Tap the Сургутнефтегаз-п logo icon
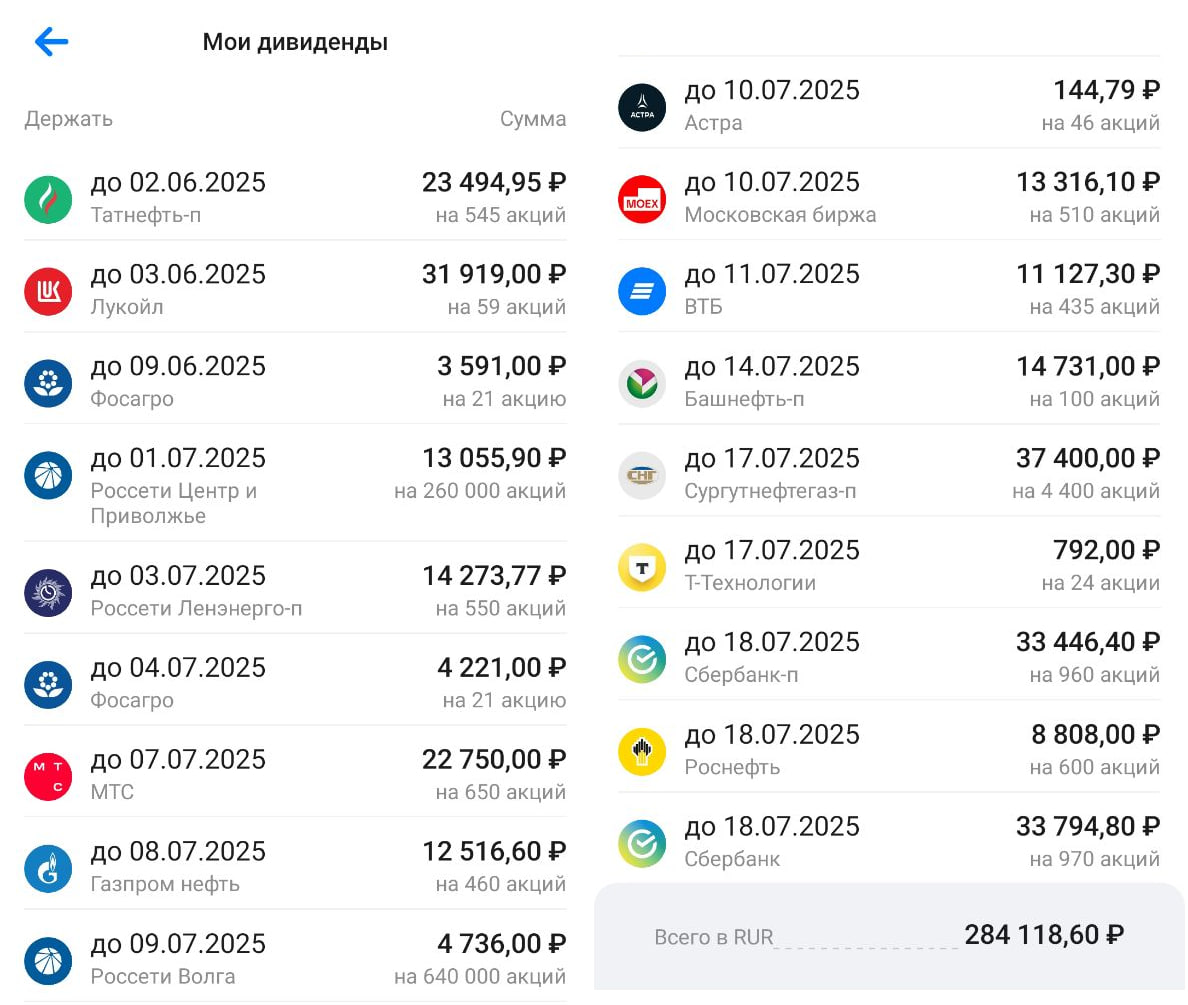1188x1005 pixels. (642, 475)
